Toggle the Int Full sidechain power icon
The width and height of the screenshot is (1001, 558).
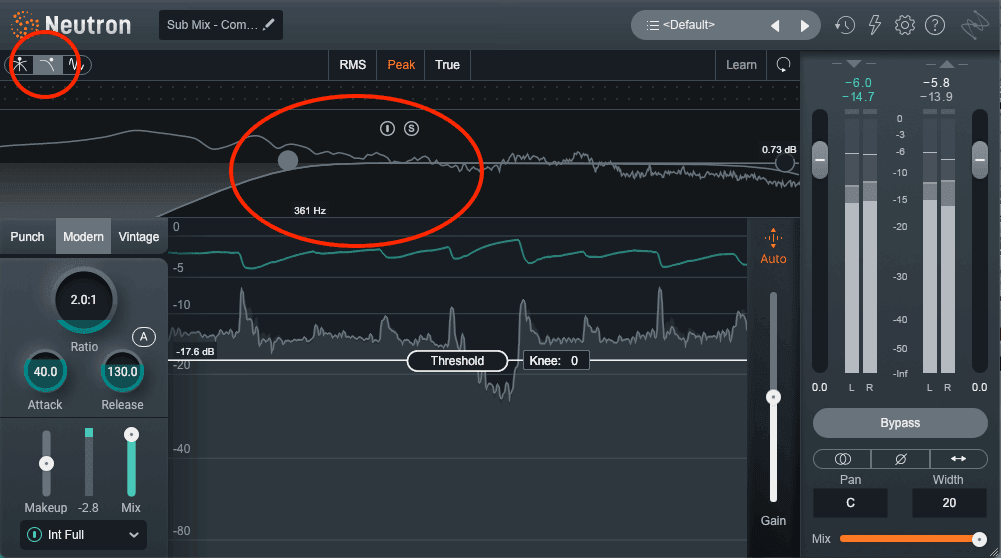[34, 535]
